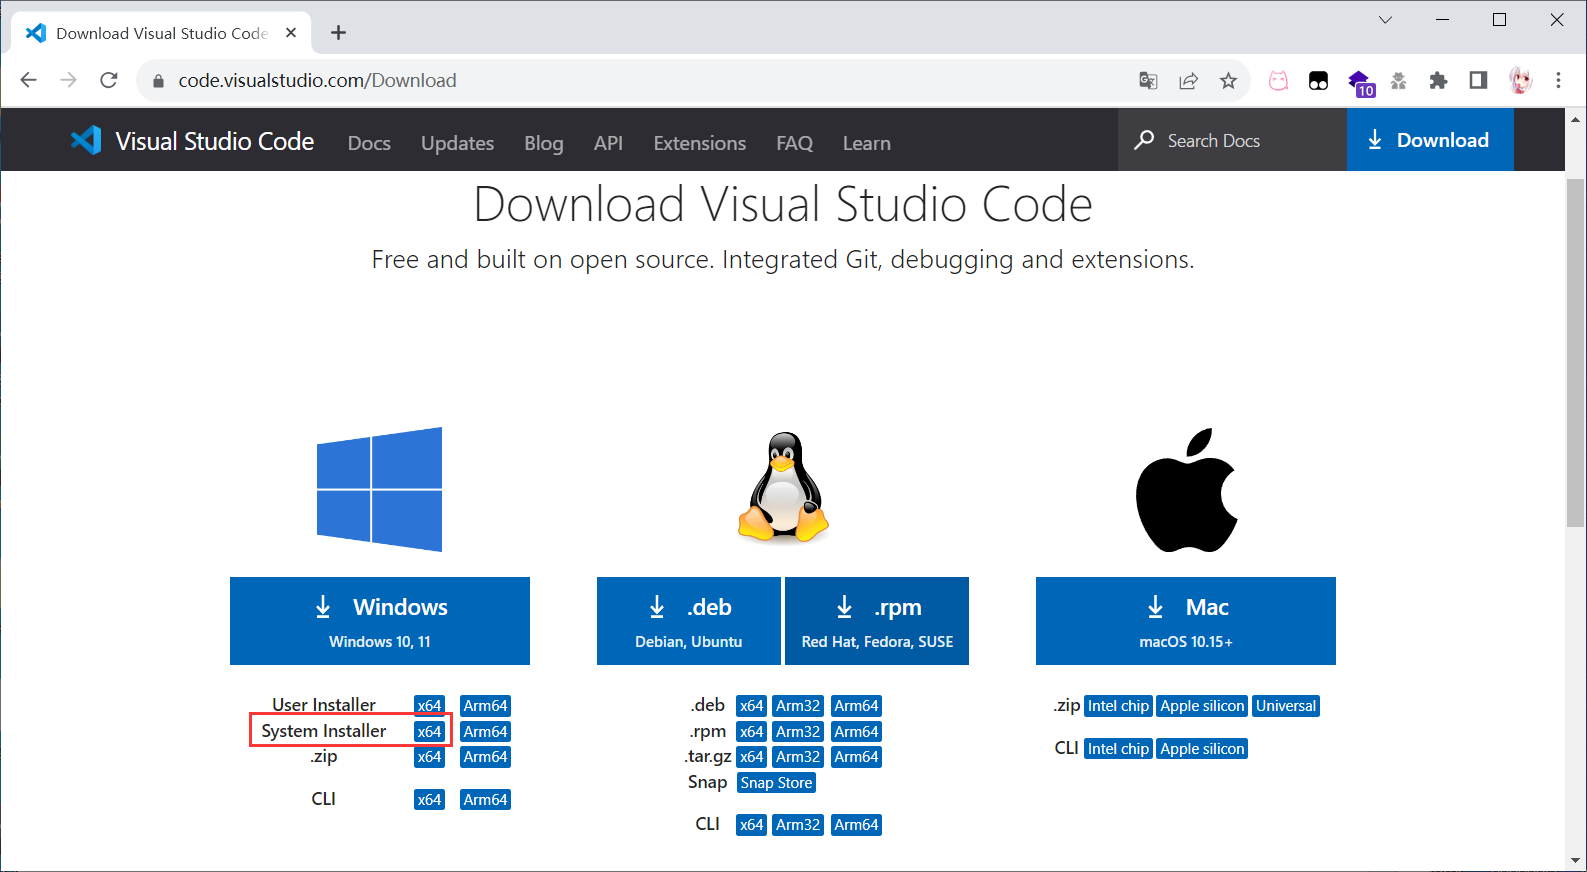Toggle the browser side panel icon
This screenshot has height=872, width=1587.
point(1478,81)
